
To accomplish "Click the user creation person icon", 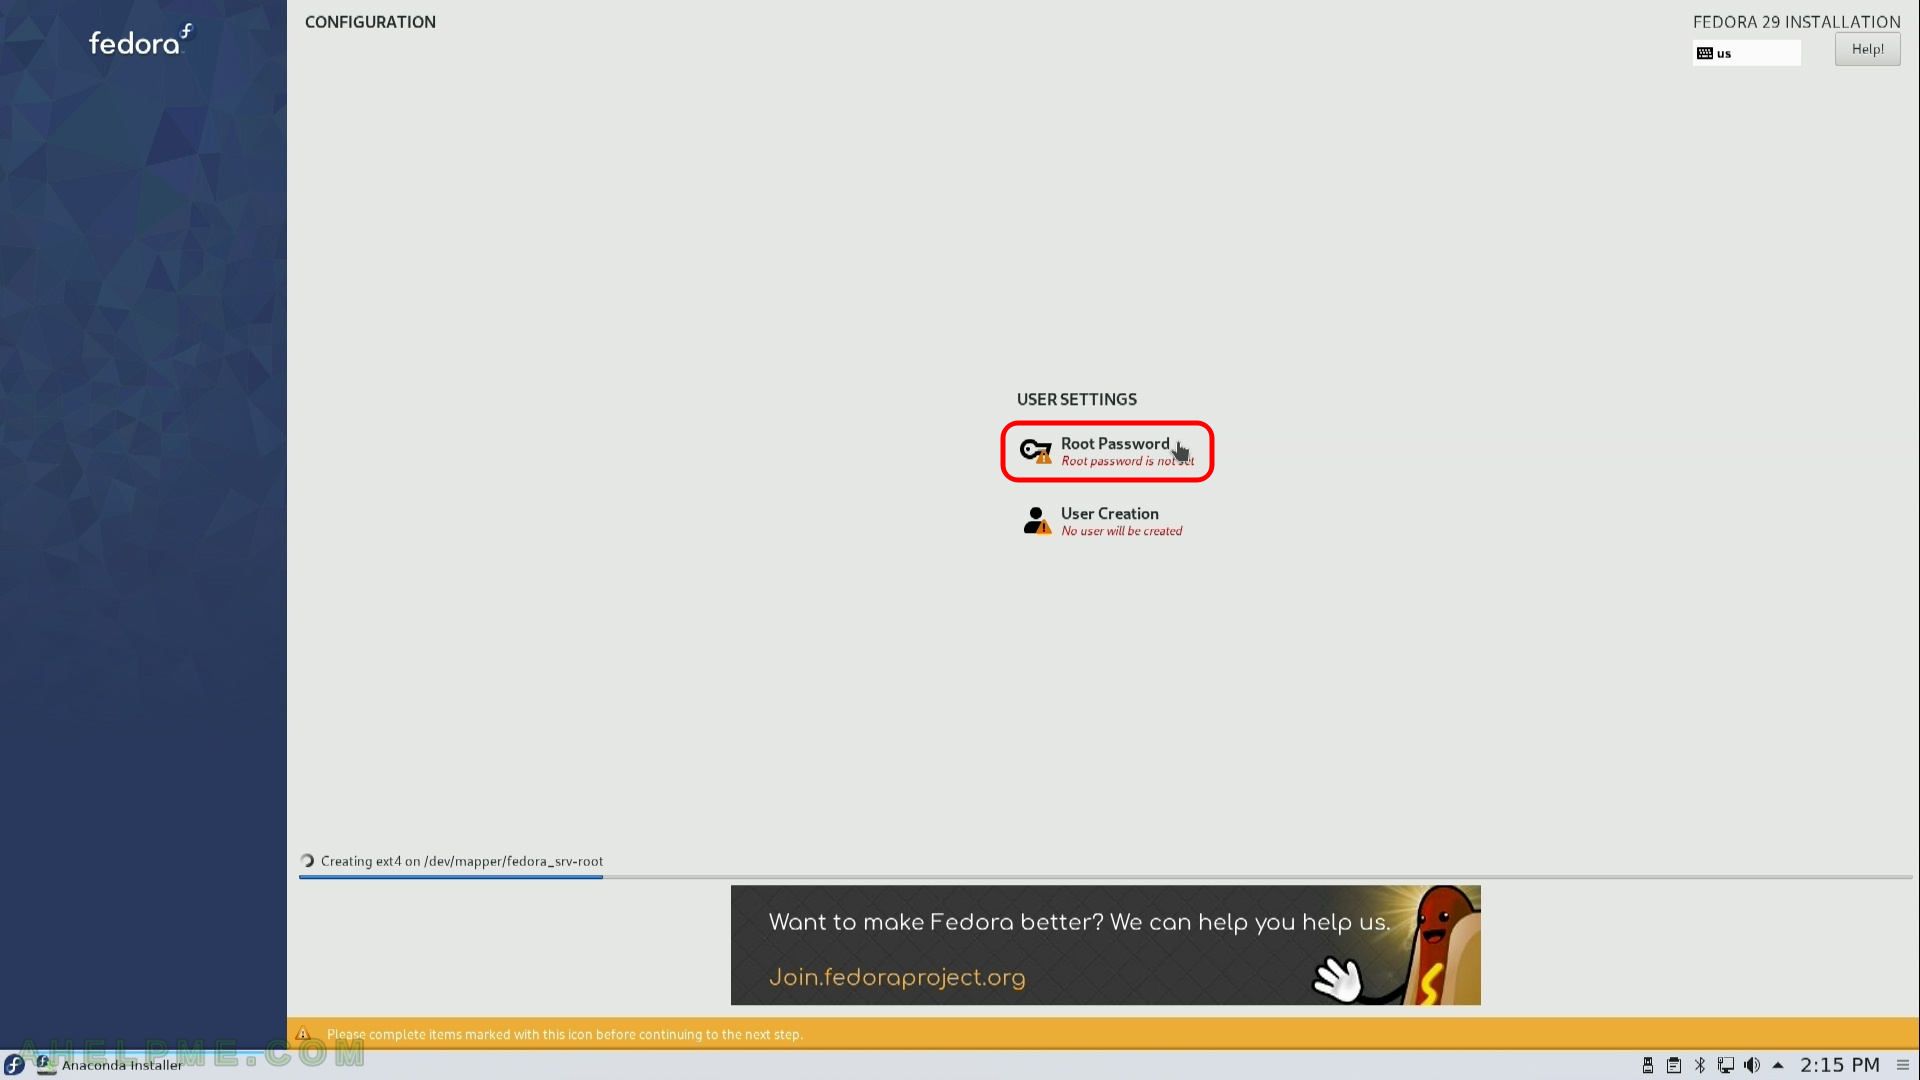I will coord(1036,520).
